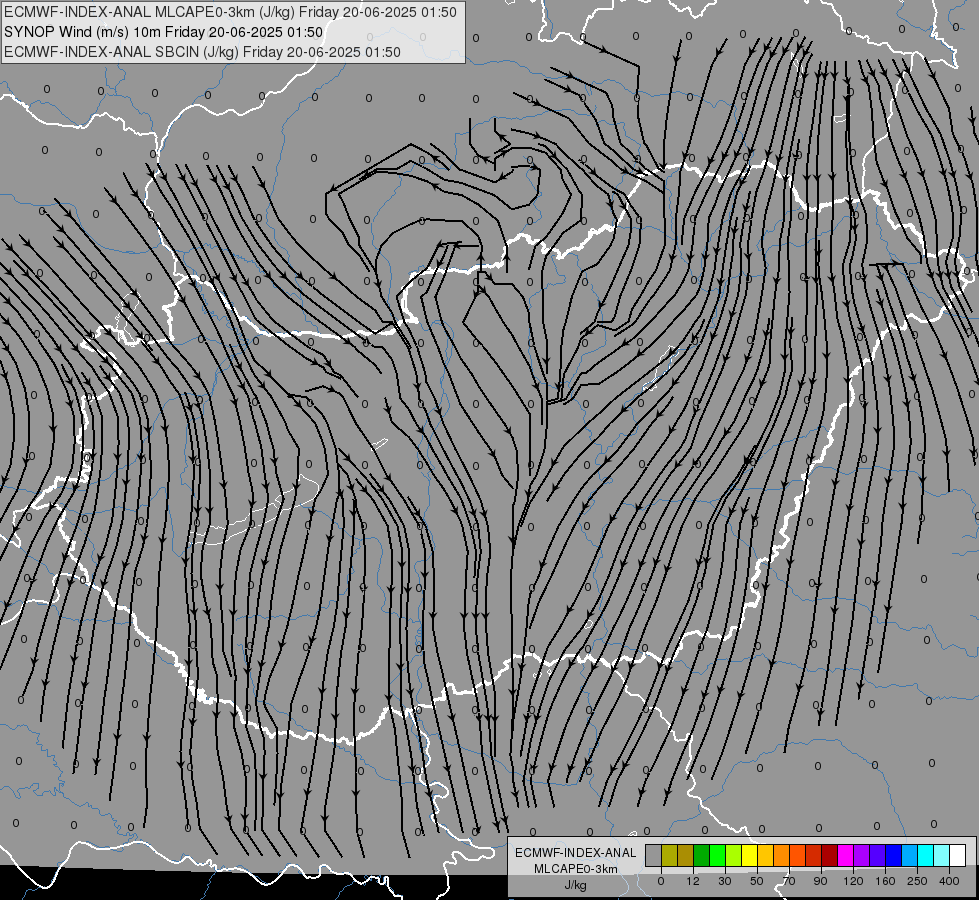Click the ECMWF-INDEX-ANAL label in the legend
This screenshot has width=979, height=900.
coord(576,853)
